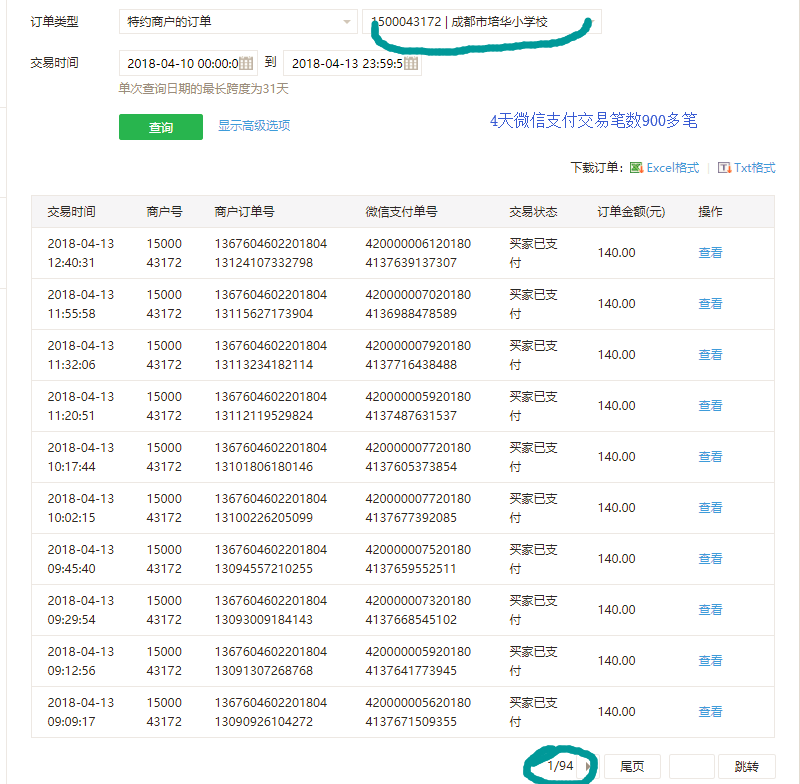The image size is (800, 784).
Task: Select WeChat pay number ending 4137641773945
Action: point(418,661)
